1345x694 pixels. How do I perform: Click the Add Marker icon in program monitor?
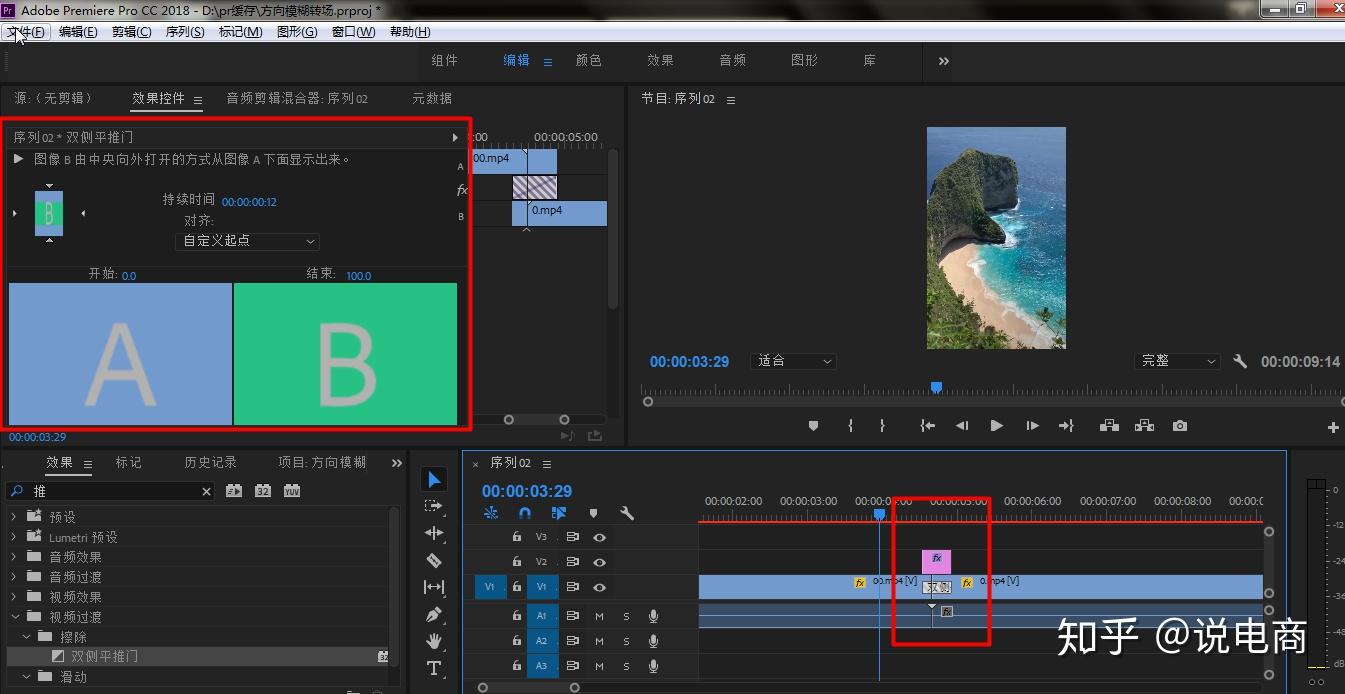click(x=813, y=426)
